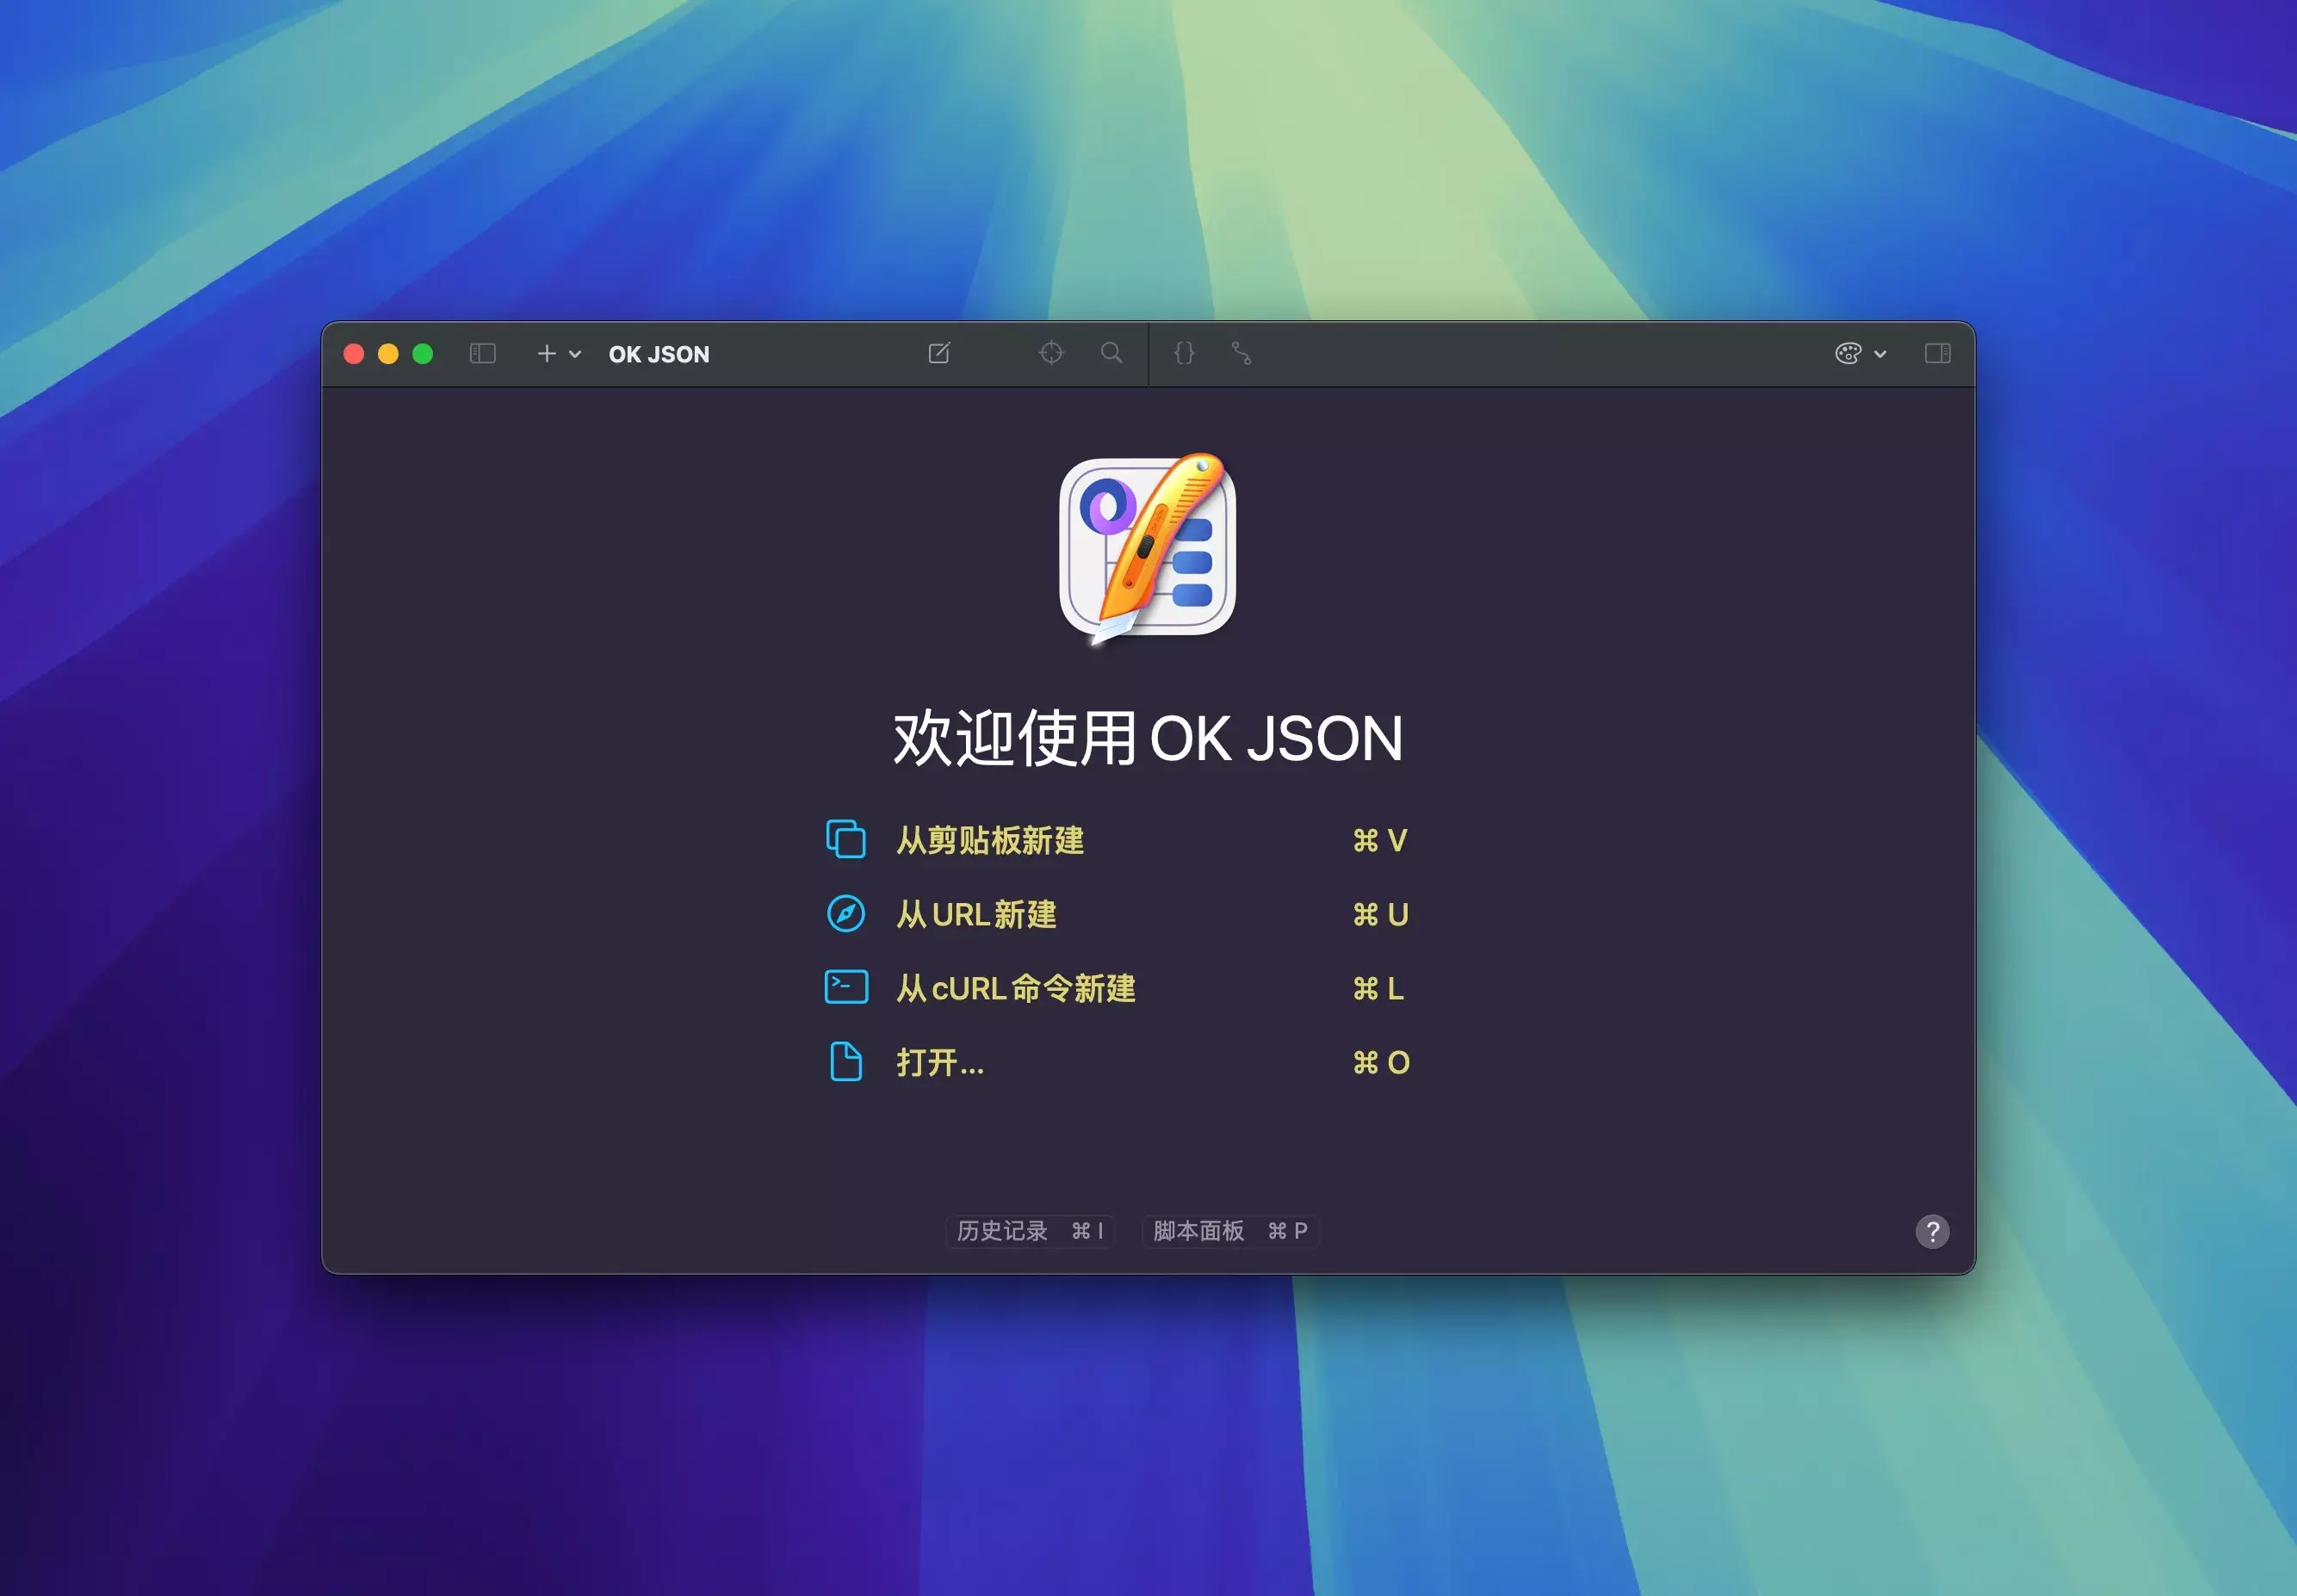Open the color palette theme icon
2297x1596 pixels.
[1848, 353]
